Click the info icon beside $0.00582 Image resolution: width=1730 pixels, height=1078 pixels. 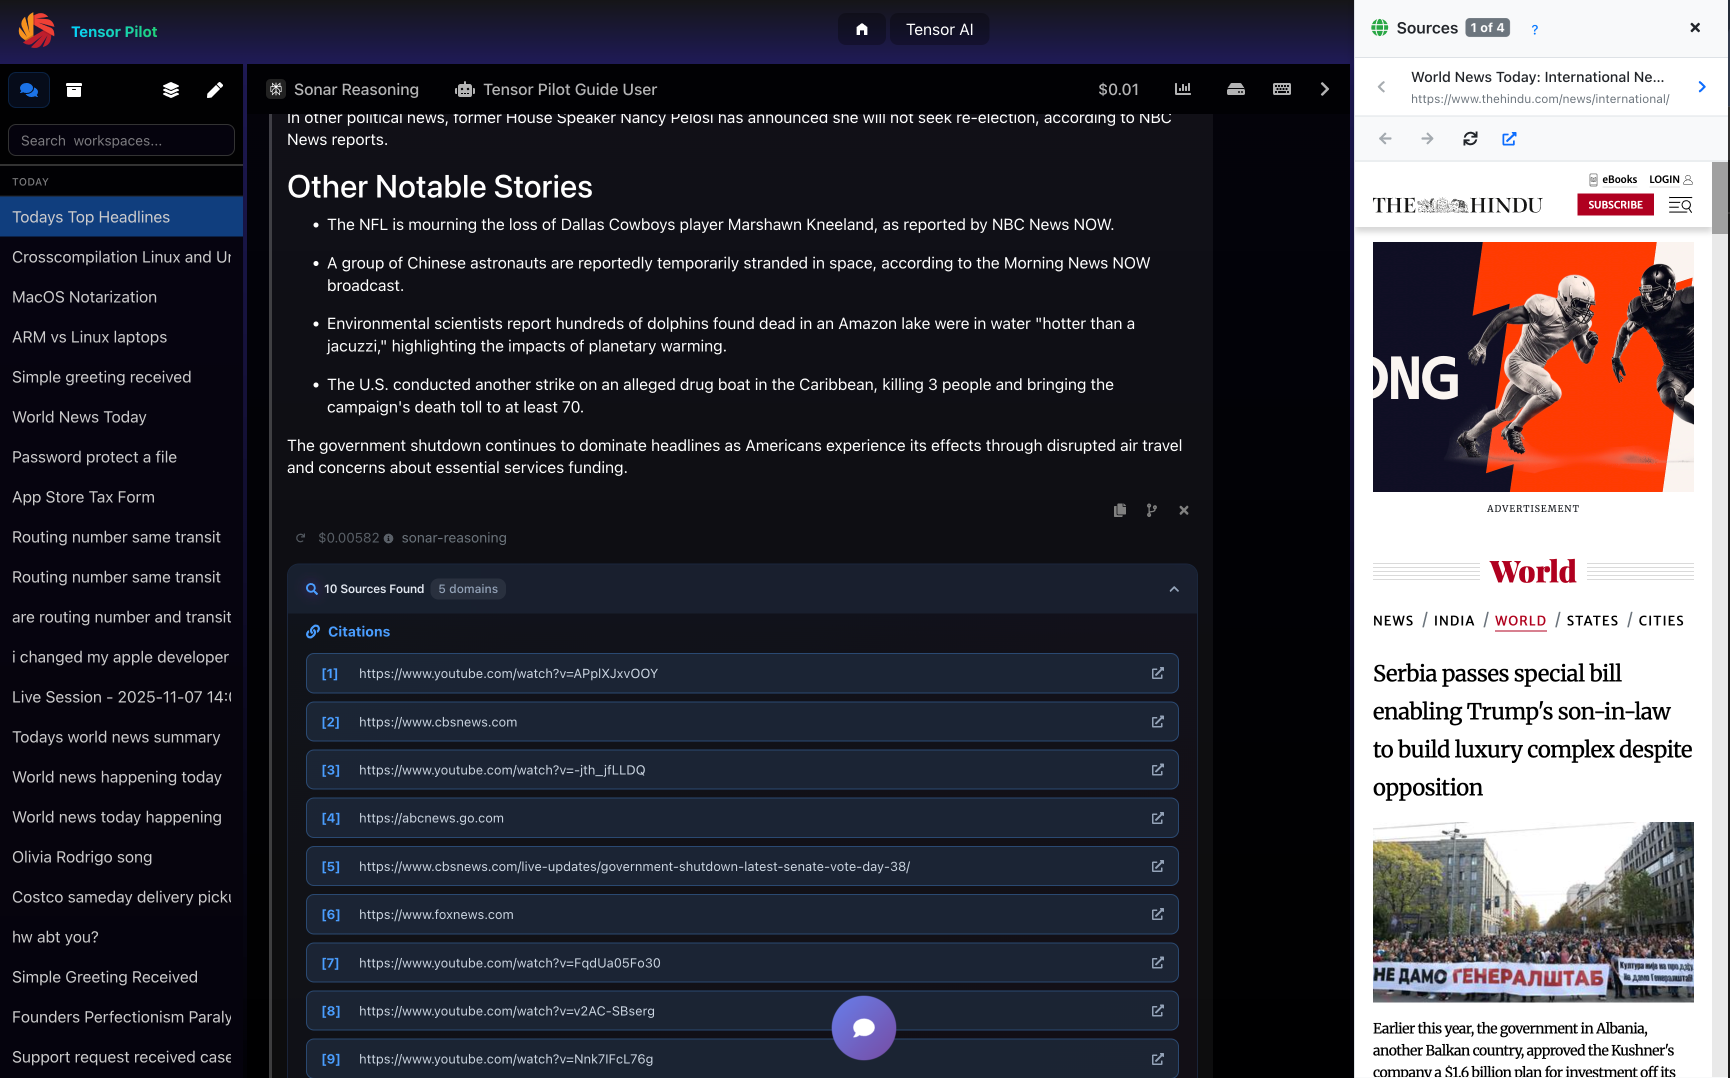coord(389,538)
